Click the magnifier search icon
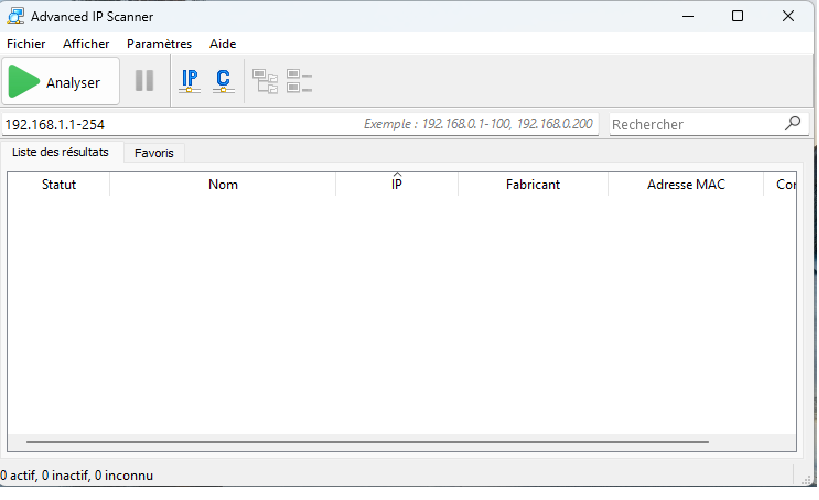This screenshot has width=819, height=500. tap(792, 123)
